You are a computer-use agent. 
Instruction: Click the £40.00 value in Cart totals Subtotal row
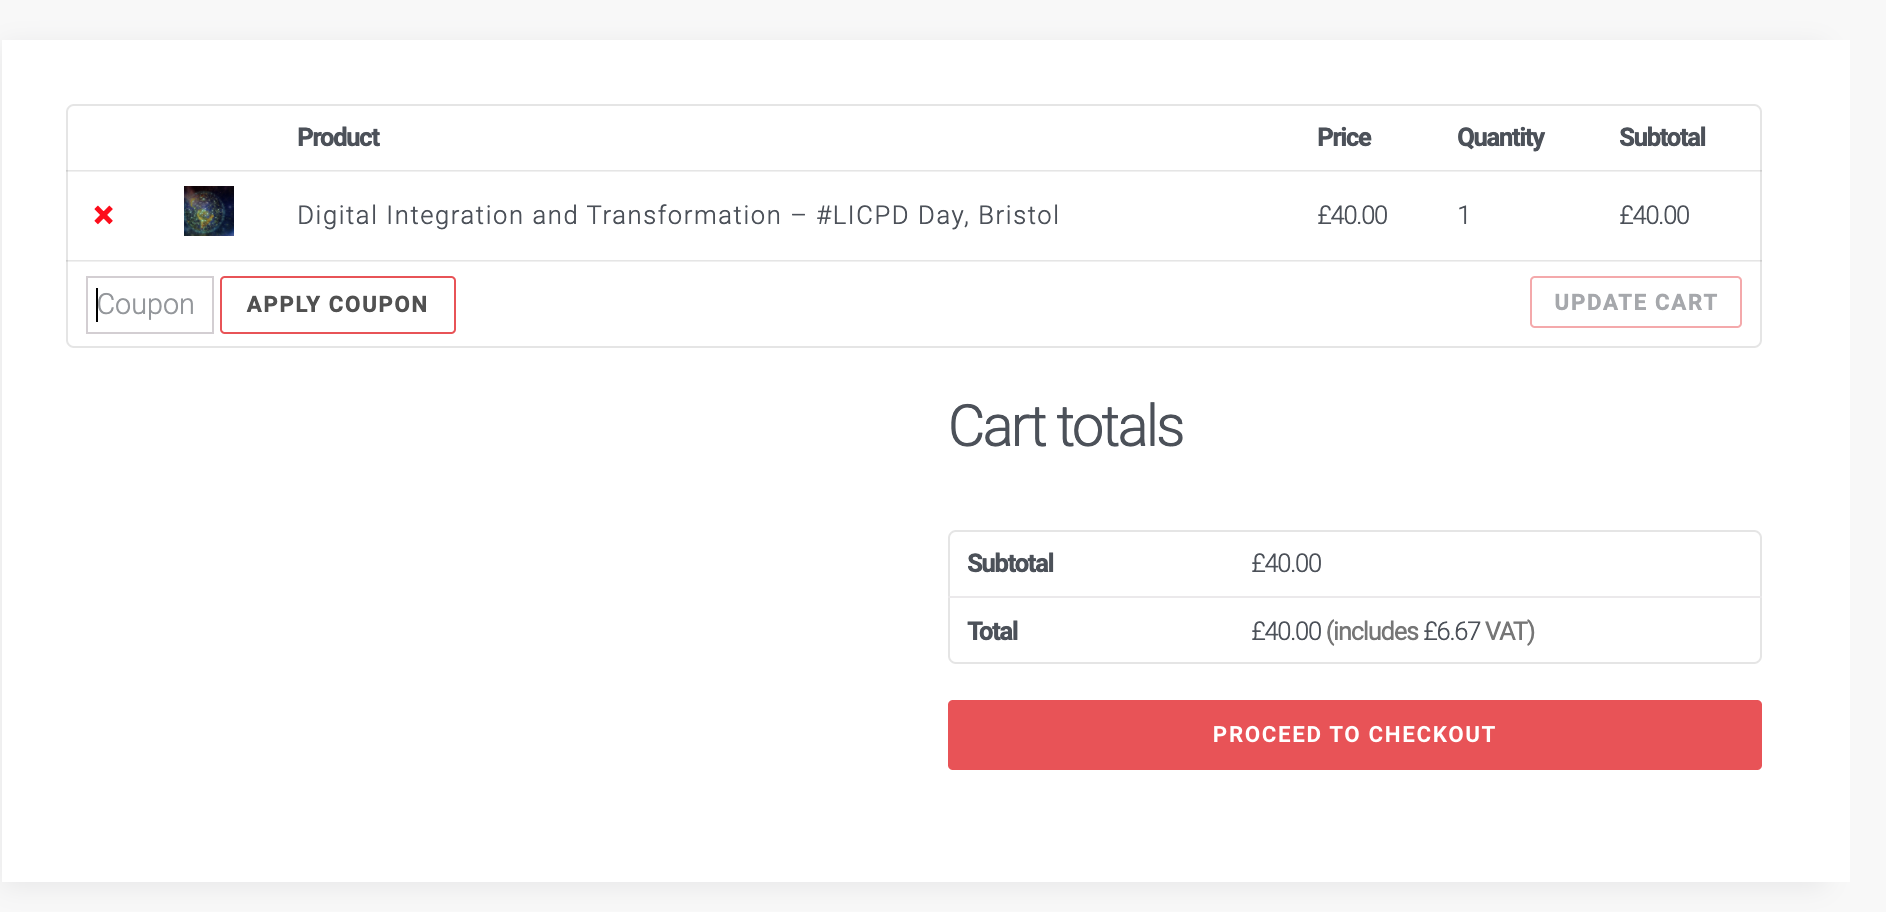pyautogui.click(x=1286, y=564)
